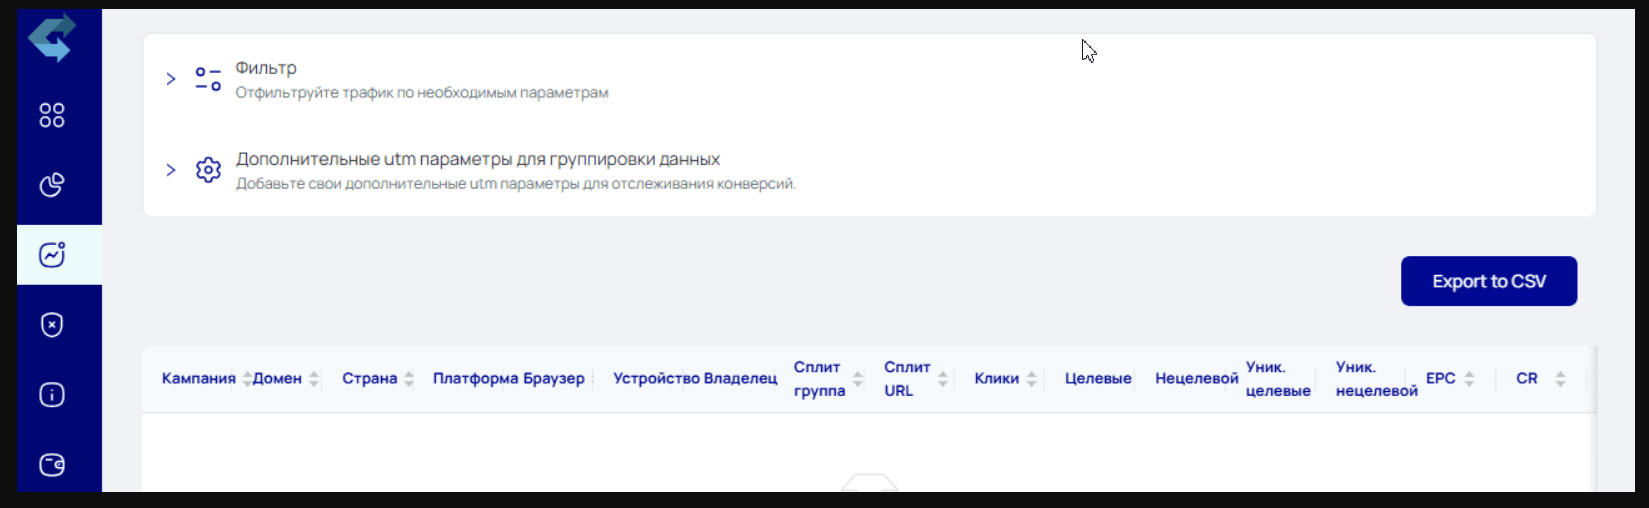
Task: Click the Сплит группа column header
Action: (x=819, y=379)
